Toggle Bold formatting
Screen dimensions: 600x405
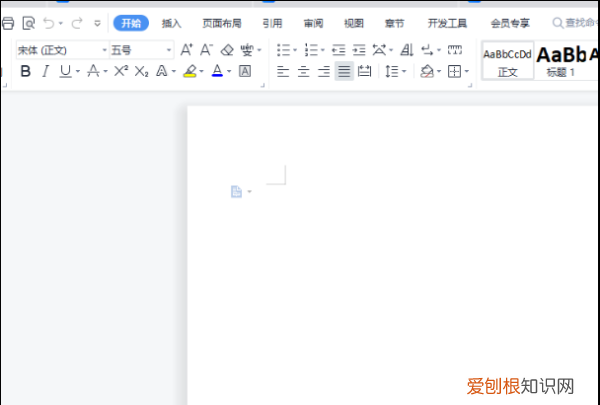(x=25, y=71)
